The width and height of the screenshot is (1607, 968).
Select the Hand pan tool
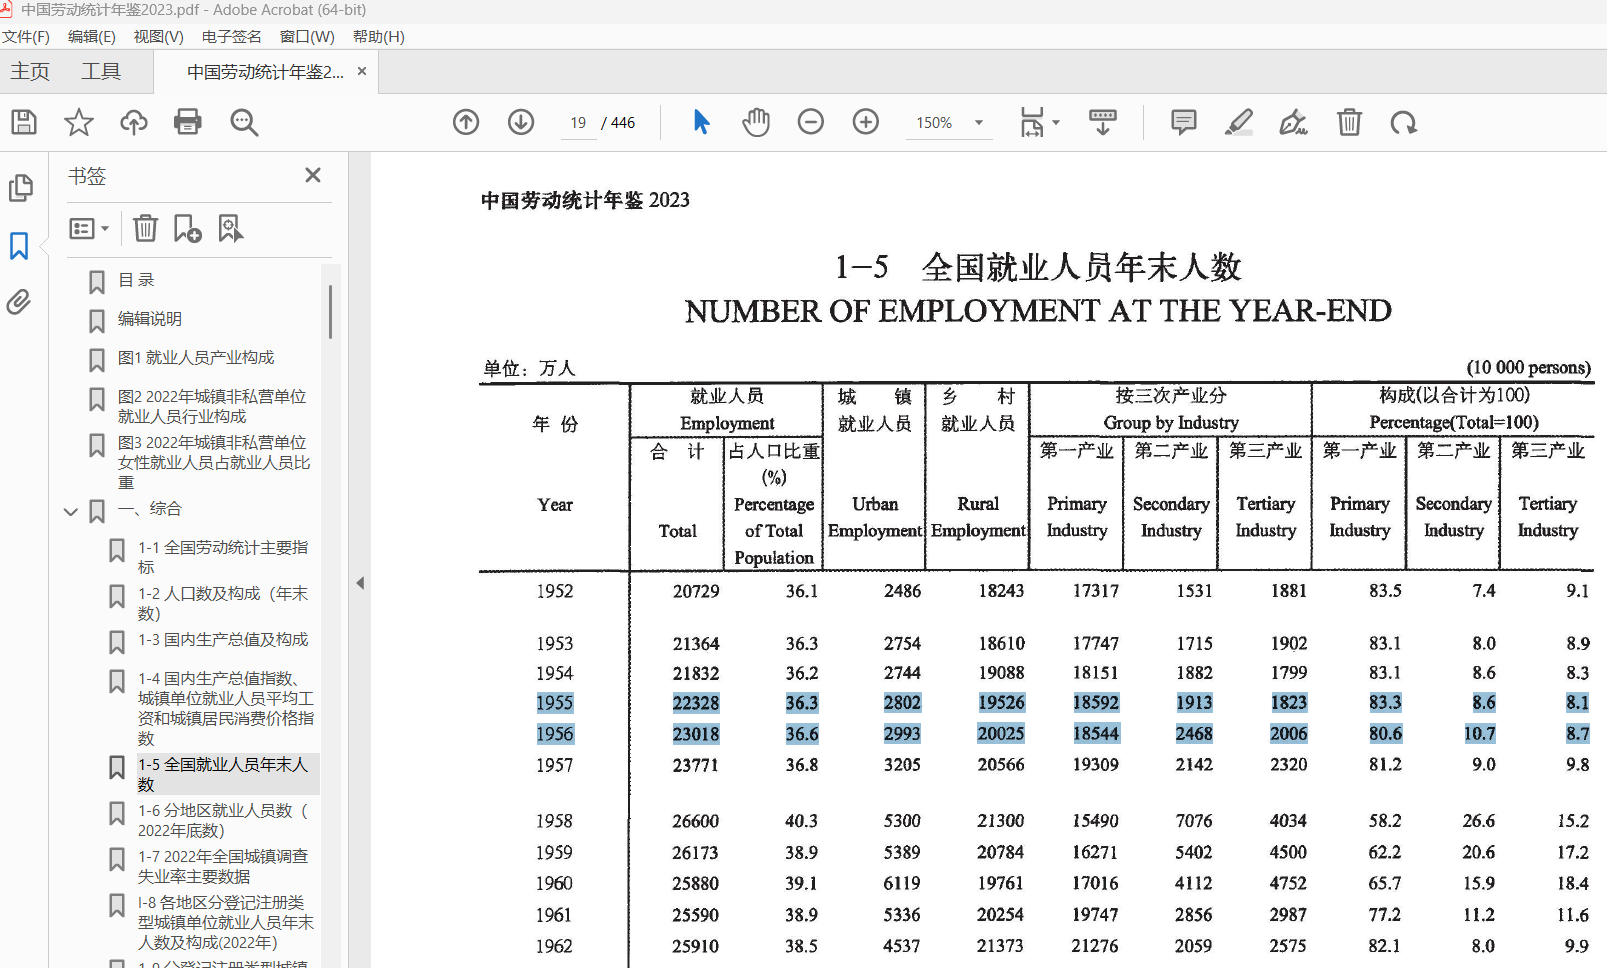point(756,123)
